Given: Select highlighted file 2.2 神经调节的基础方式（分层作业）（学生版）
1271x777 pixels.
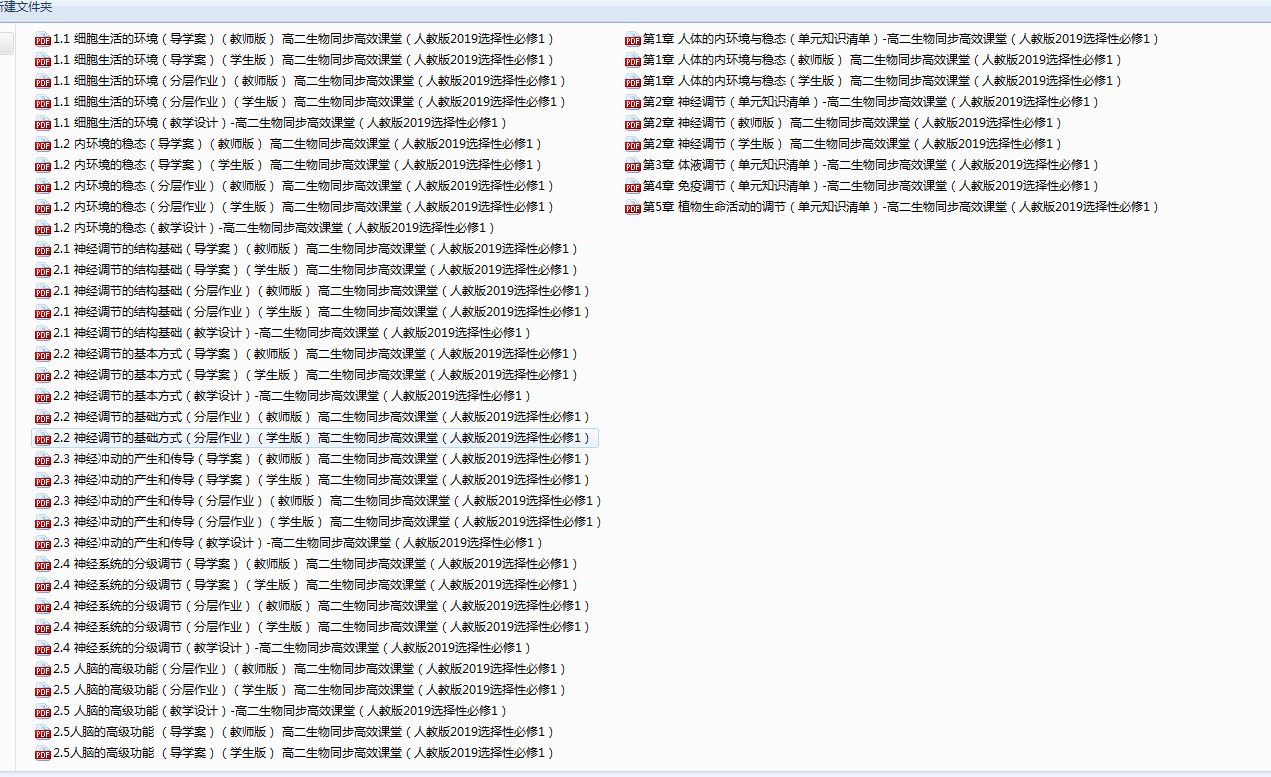Looking at the screenshot, I should [x=315, y=438].
